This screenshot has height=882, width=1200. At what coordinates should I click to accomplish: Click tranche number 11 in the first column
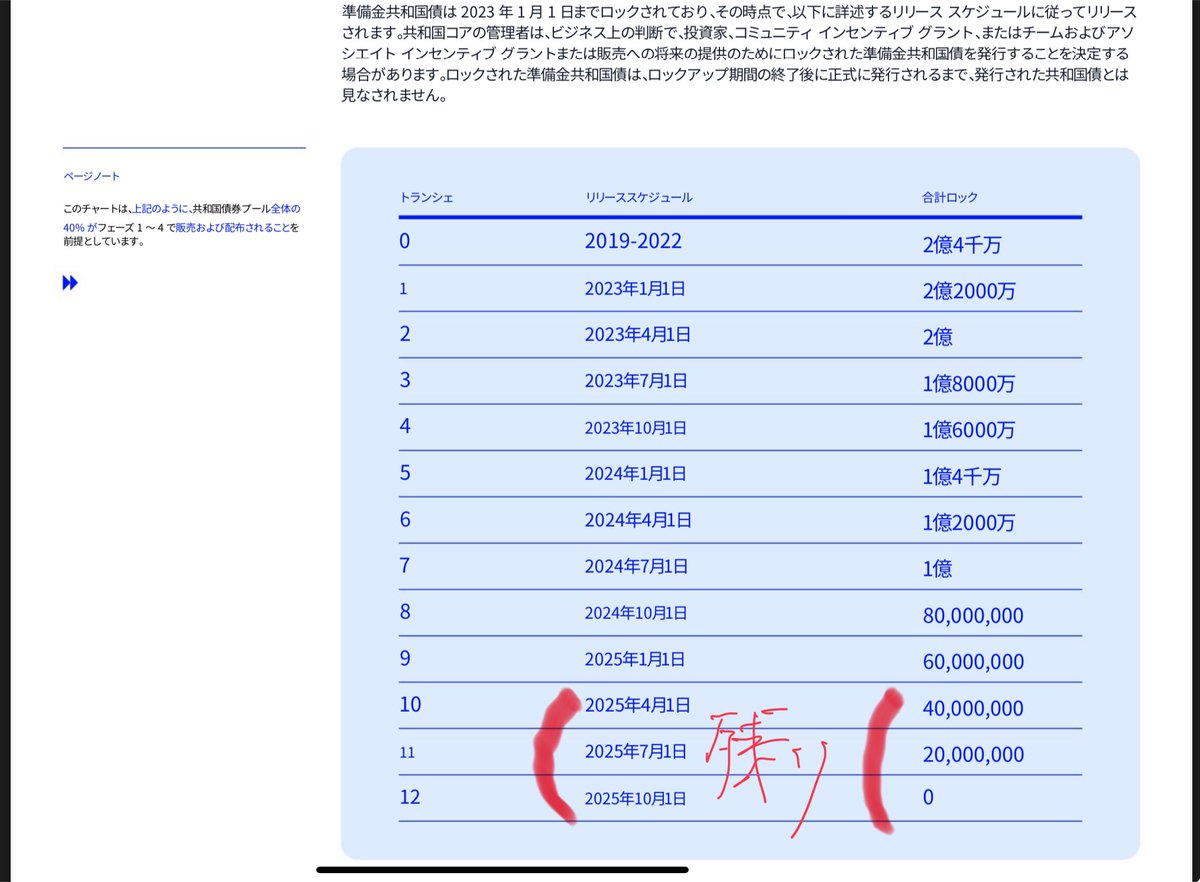tap(407, 751)
